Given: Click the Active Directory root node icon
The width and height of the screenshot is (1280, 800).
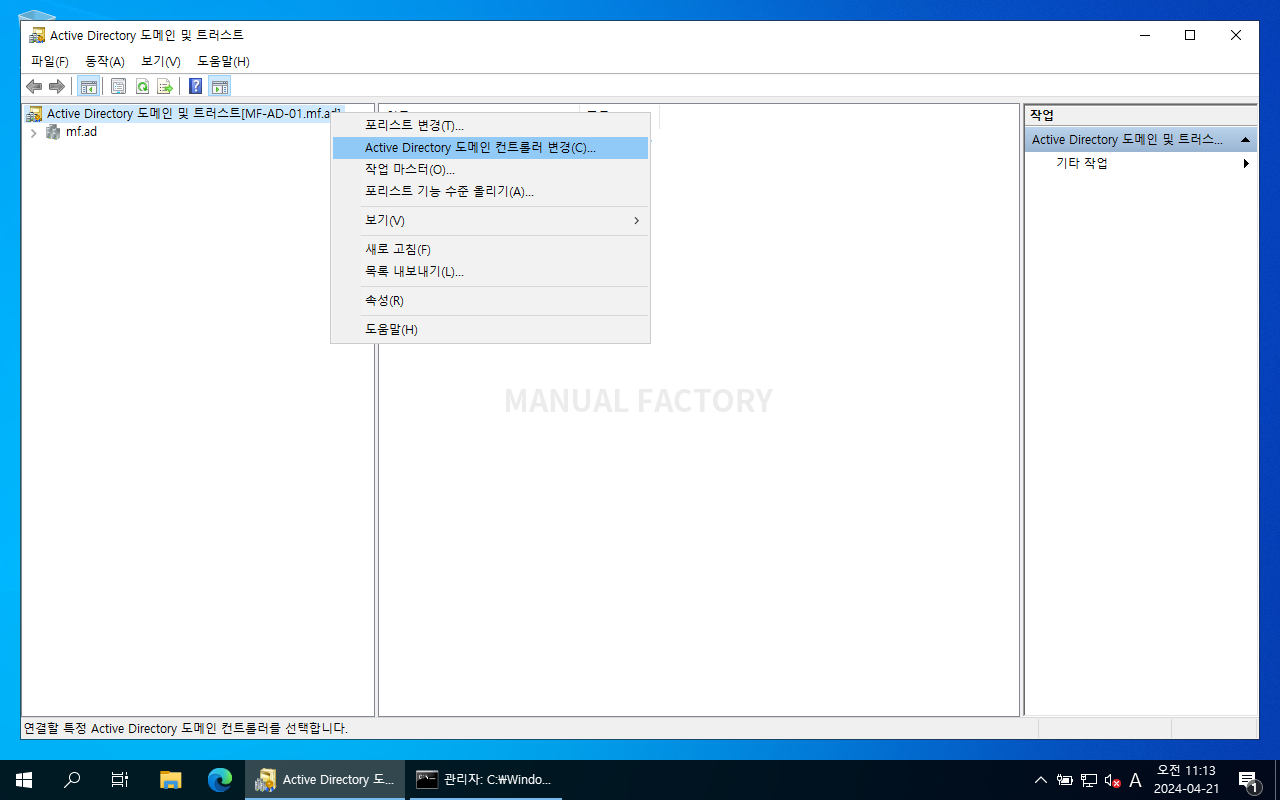Looking at the screenshot, I should (x=34, y=114).
